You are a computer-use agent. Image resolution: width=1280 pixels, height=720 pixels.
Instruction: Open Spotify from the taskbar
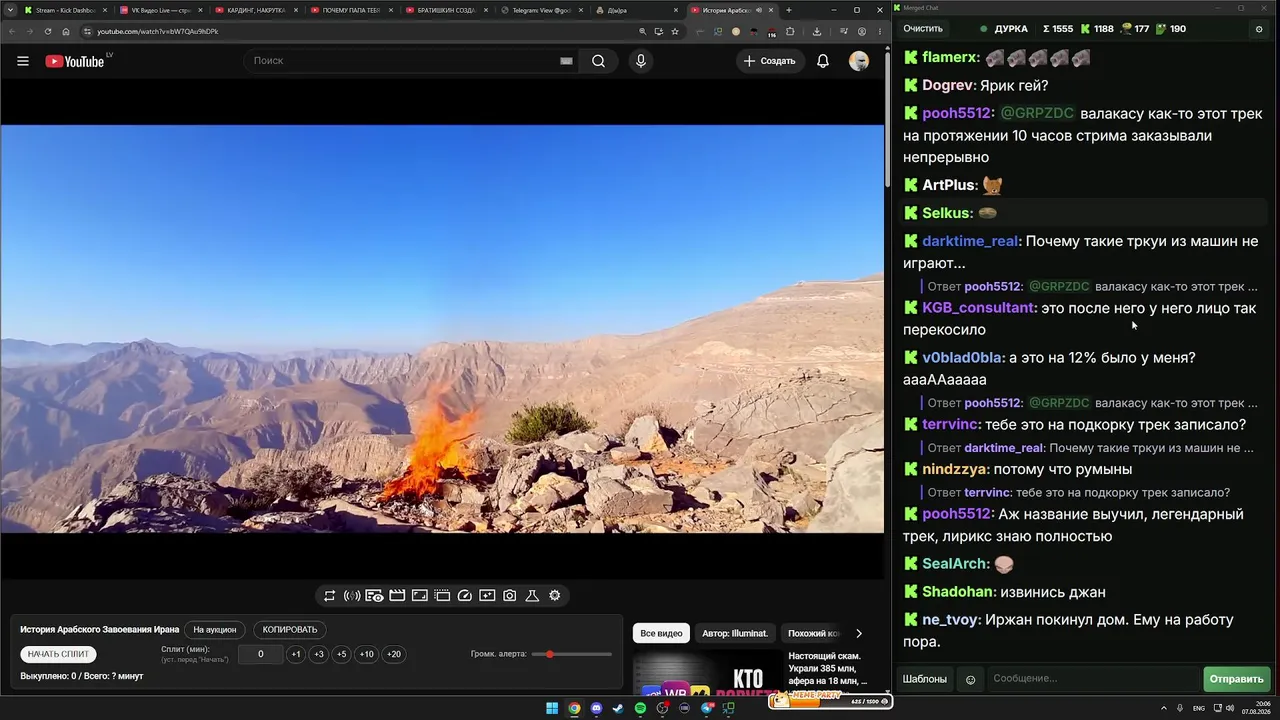pyautogui.click(x=641, y=709)
